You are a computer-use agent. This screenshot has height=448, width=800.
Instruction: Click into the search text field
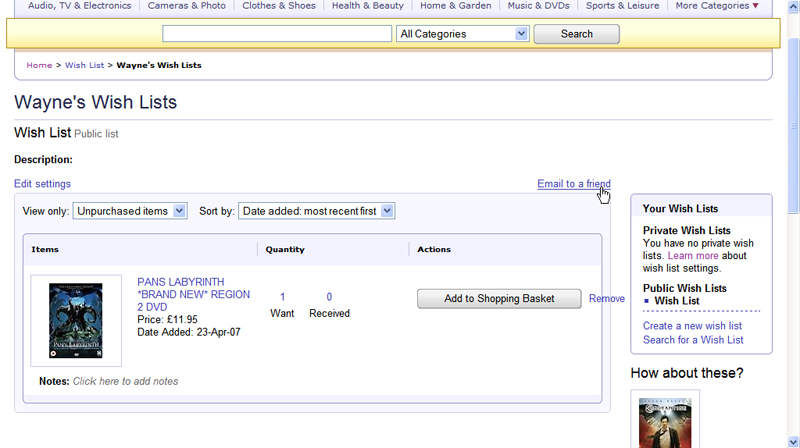click(x=276, y=34)
